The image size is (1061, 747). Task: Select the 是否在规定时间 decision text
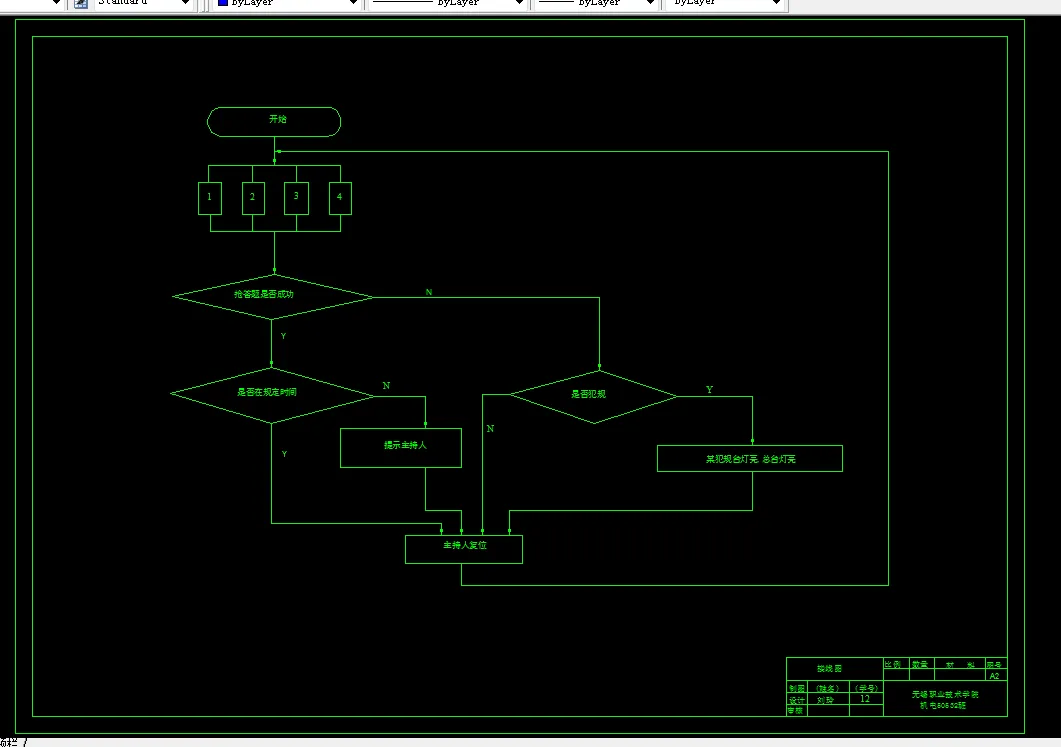(267, 392)
